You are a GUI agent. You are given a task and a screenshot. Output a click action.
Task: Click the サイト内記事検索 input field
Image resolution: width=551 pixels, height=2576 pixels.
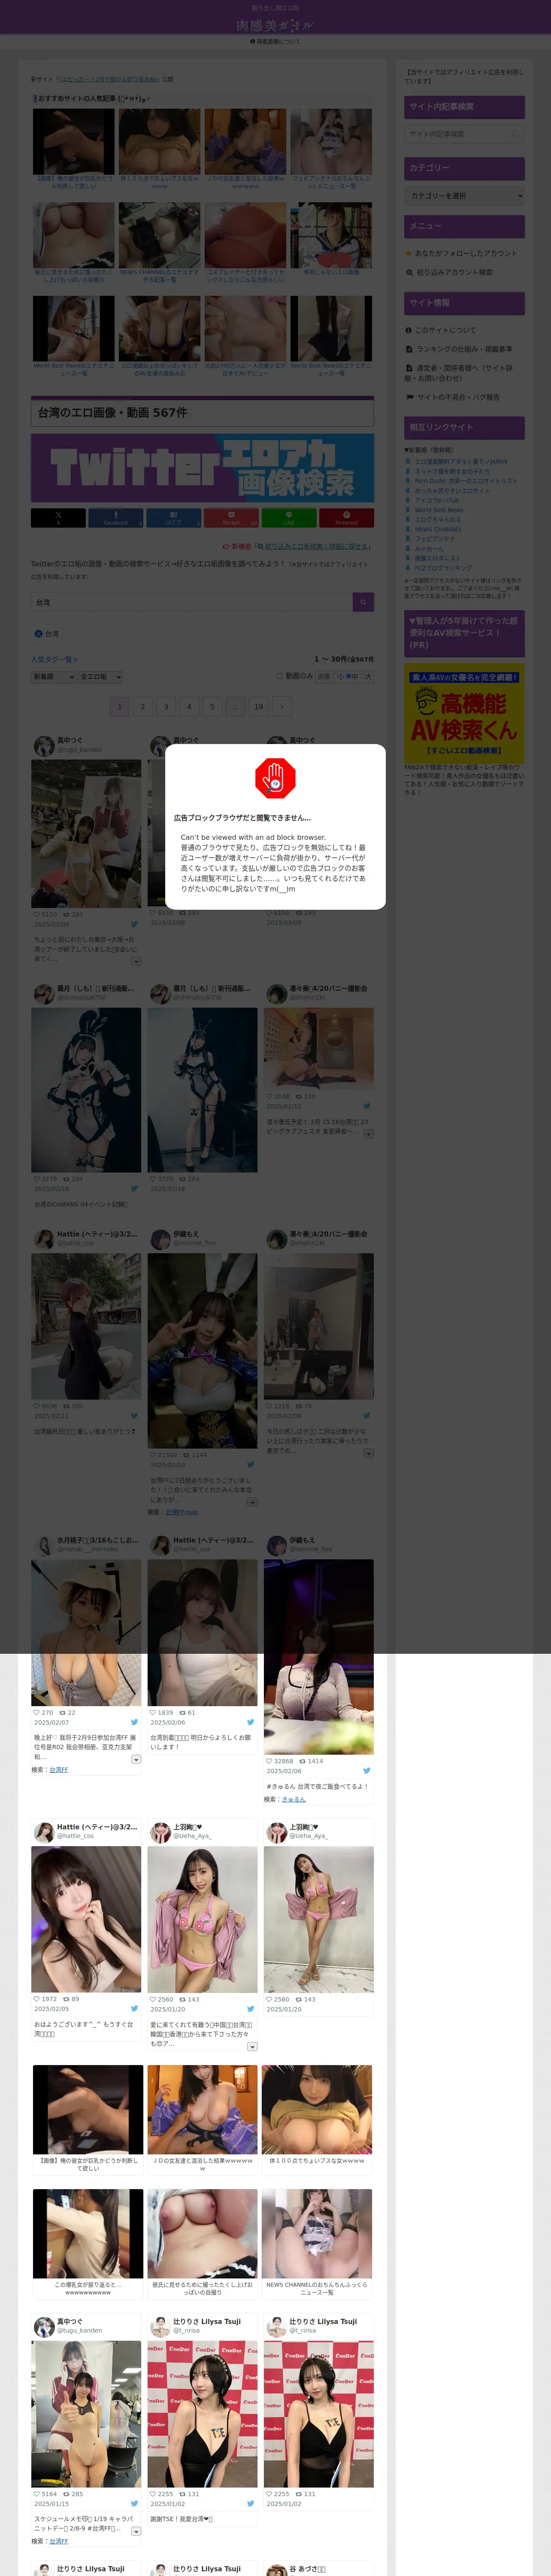tap(464, 134)
